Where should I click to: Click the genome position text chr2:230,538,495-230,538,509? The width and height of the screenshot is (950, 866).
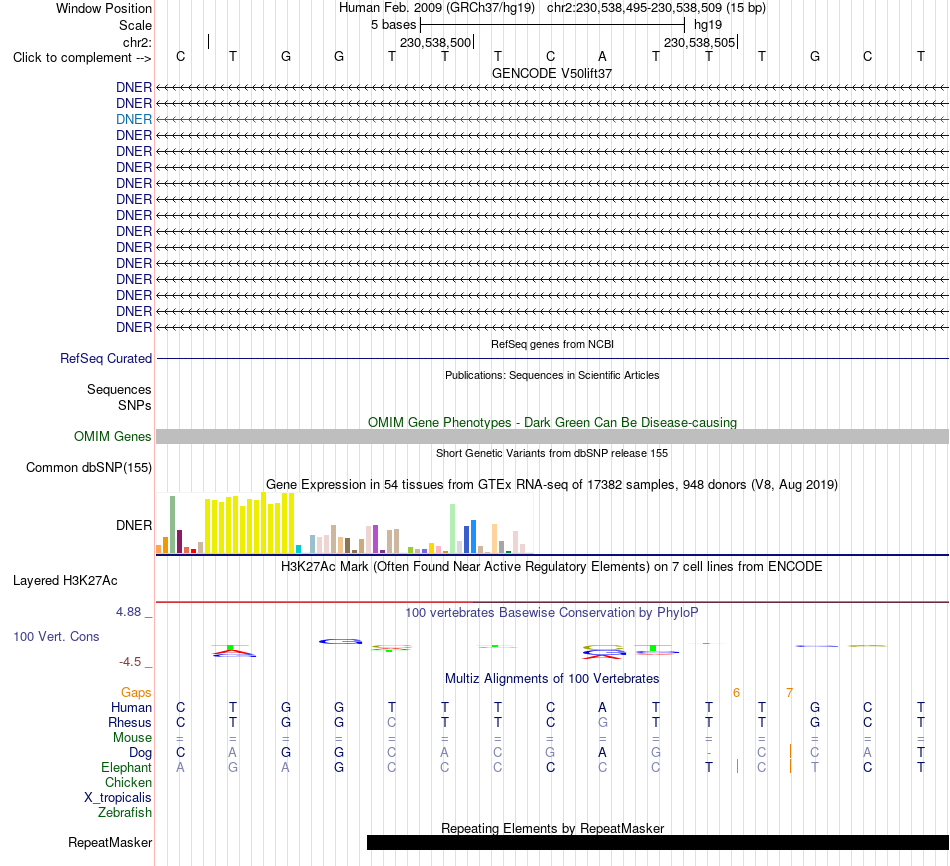(x=634, y=8)
